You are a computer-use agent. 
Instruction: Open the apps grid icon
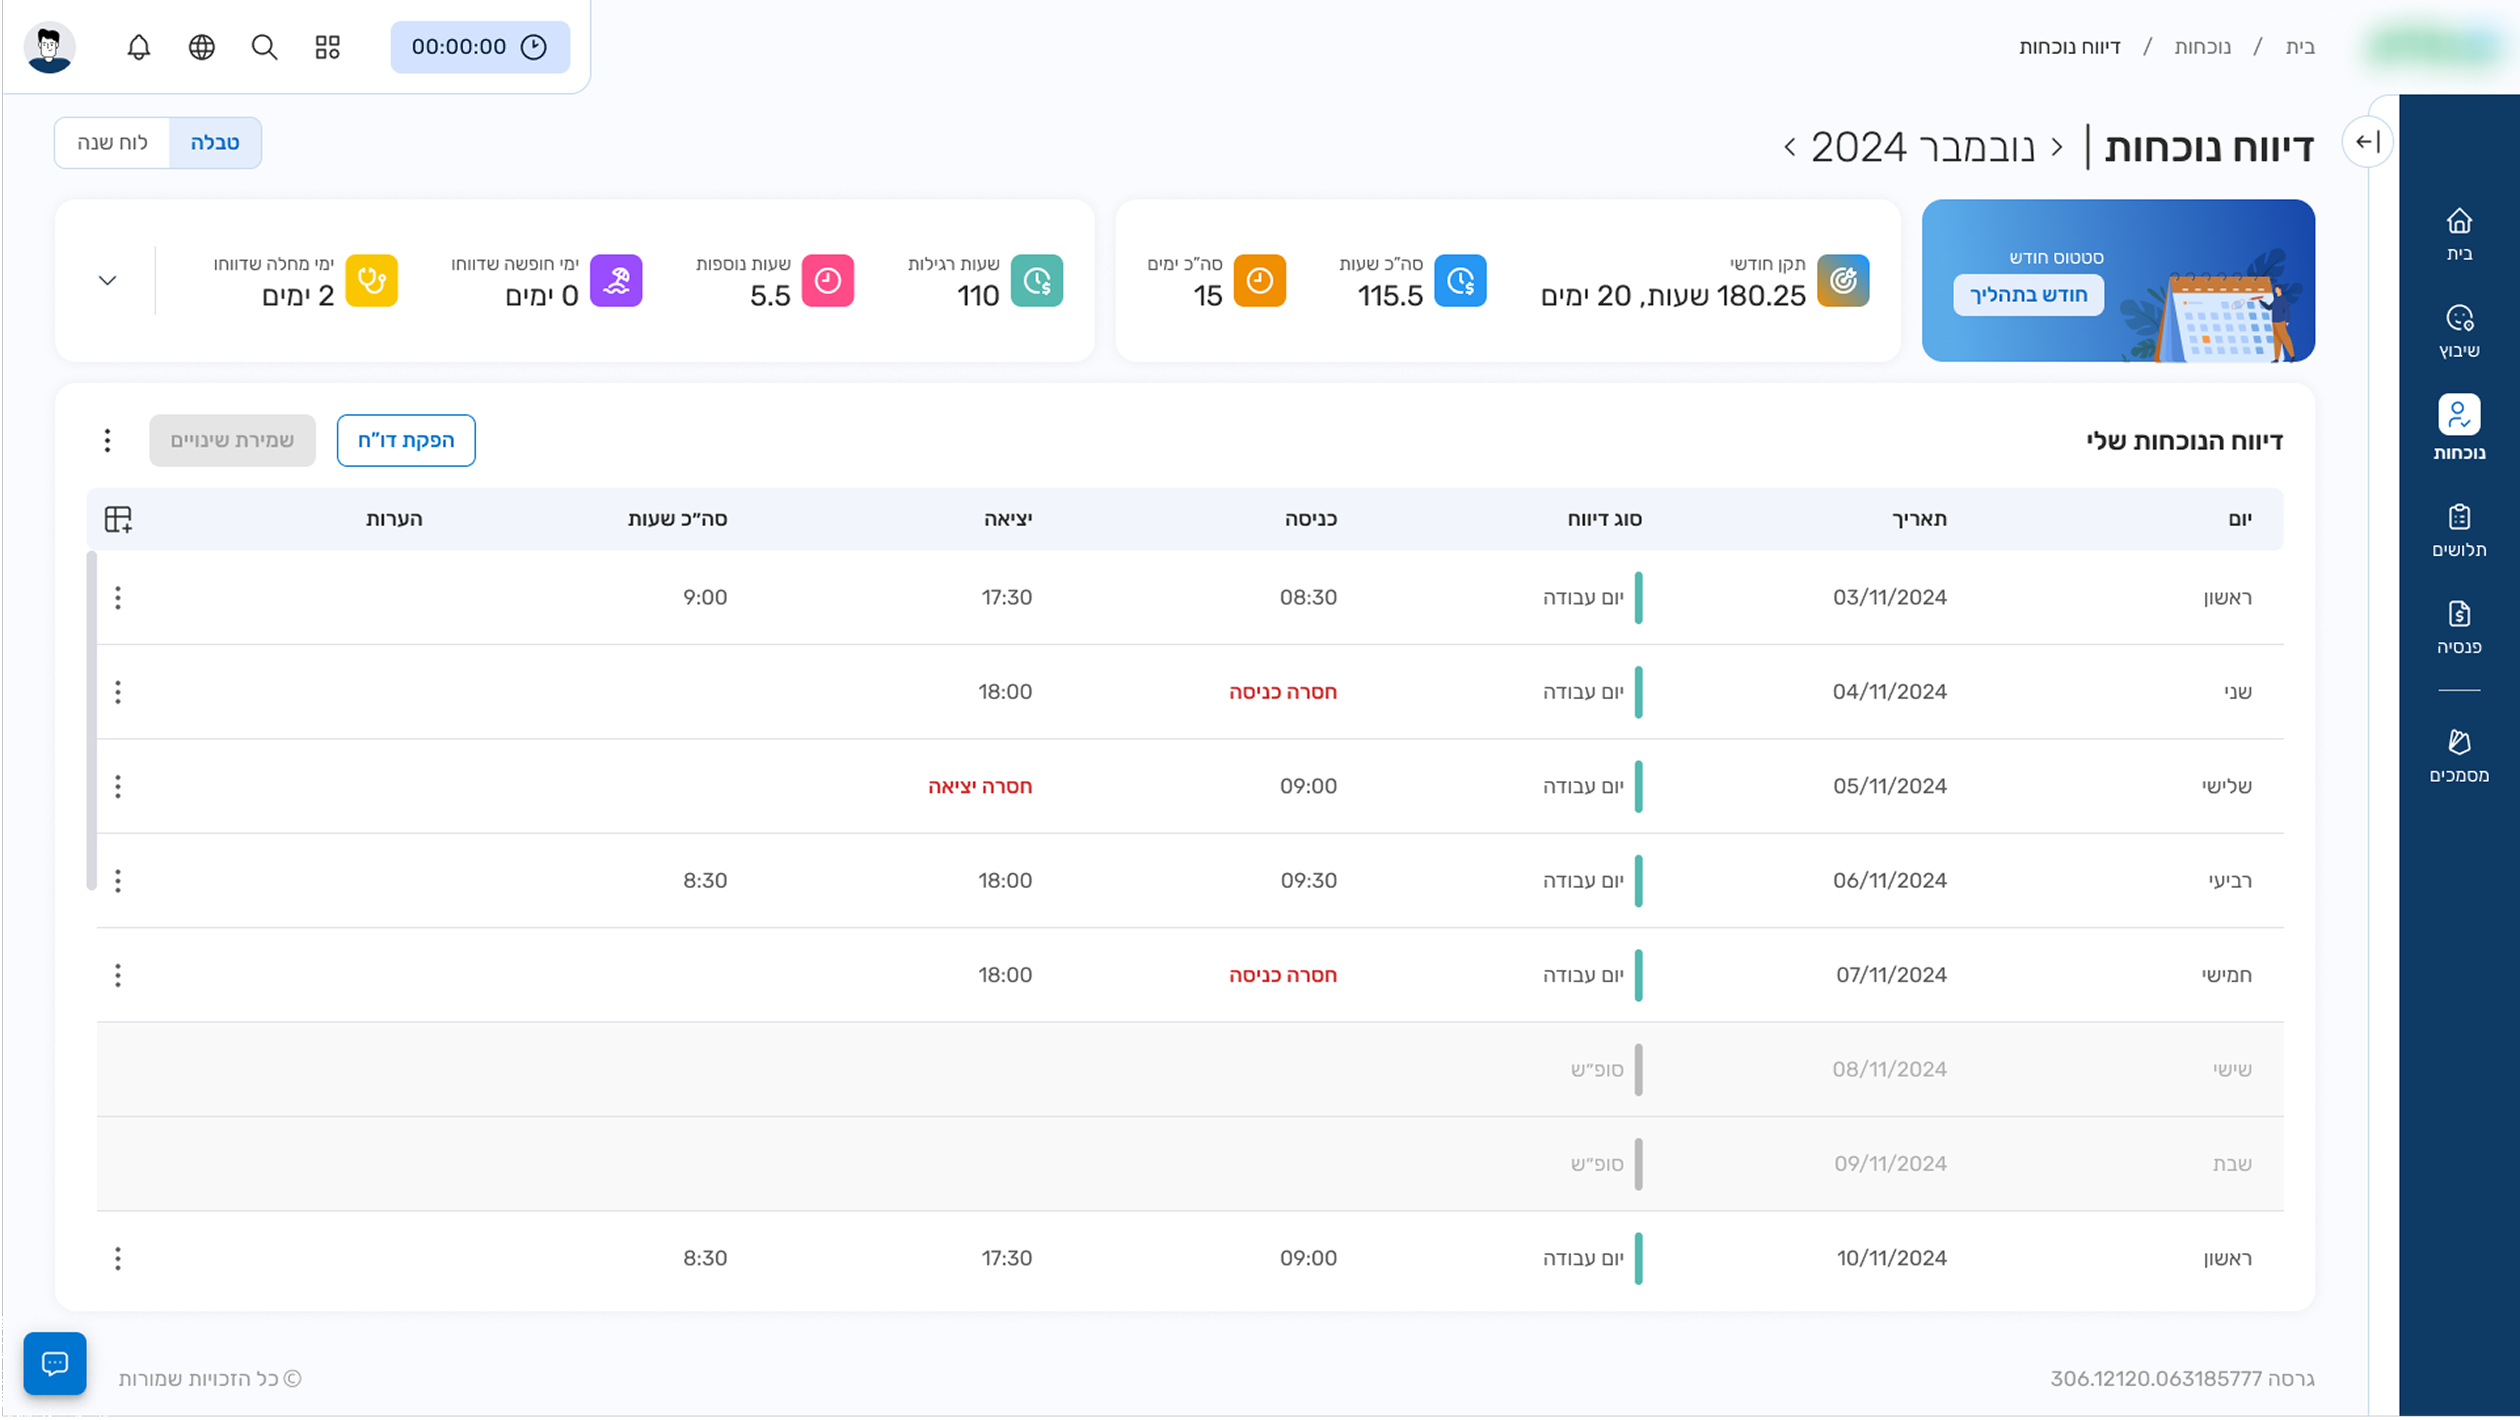[327, 47]
